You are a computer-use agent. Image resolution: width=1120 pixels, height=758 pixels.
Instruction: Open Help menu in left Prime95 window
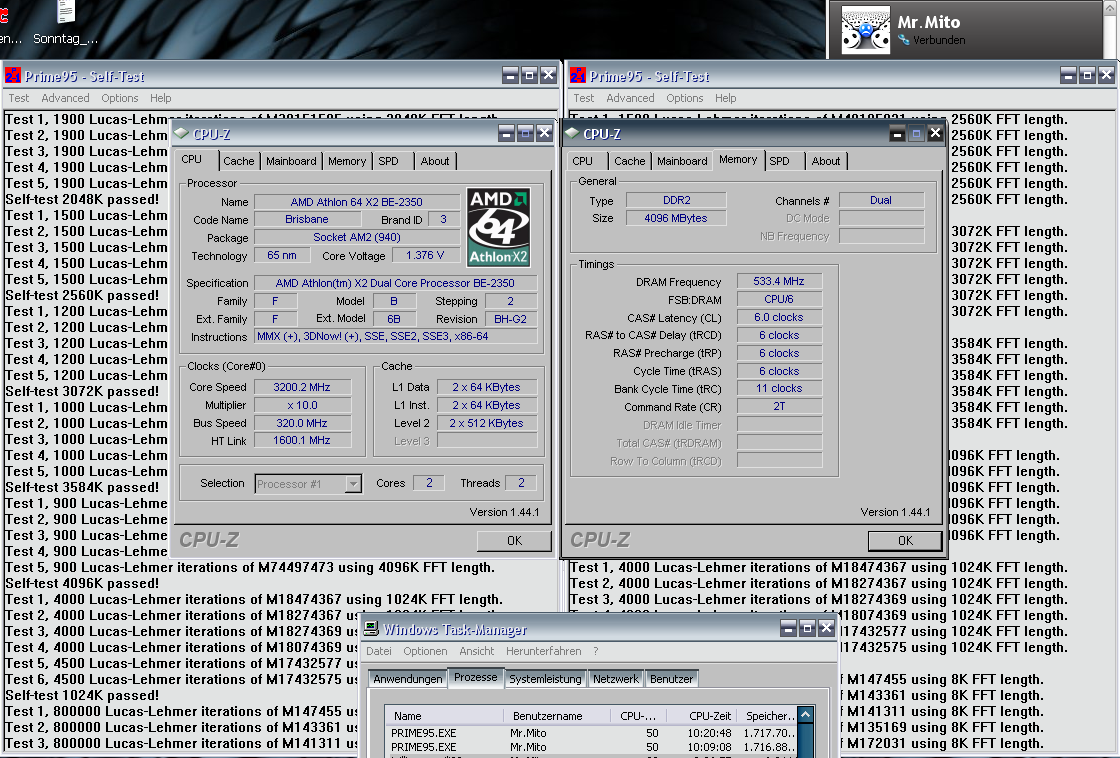(161, 98)
